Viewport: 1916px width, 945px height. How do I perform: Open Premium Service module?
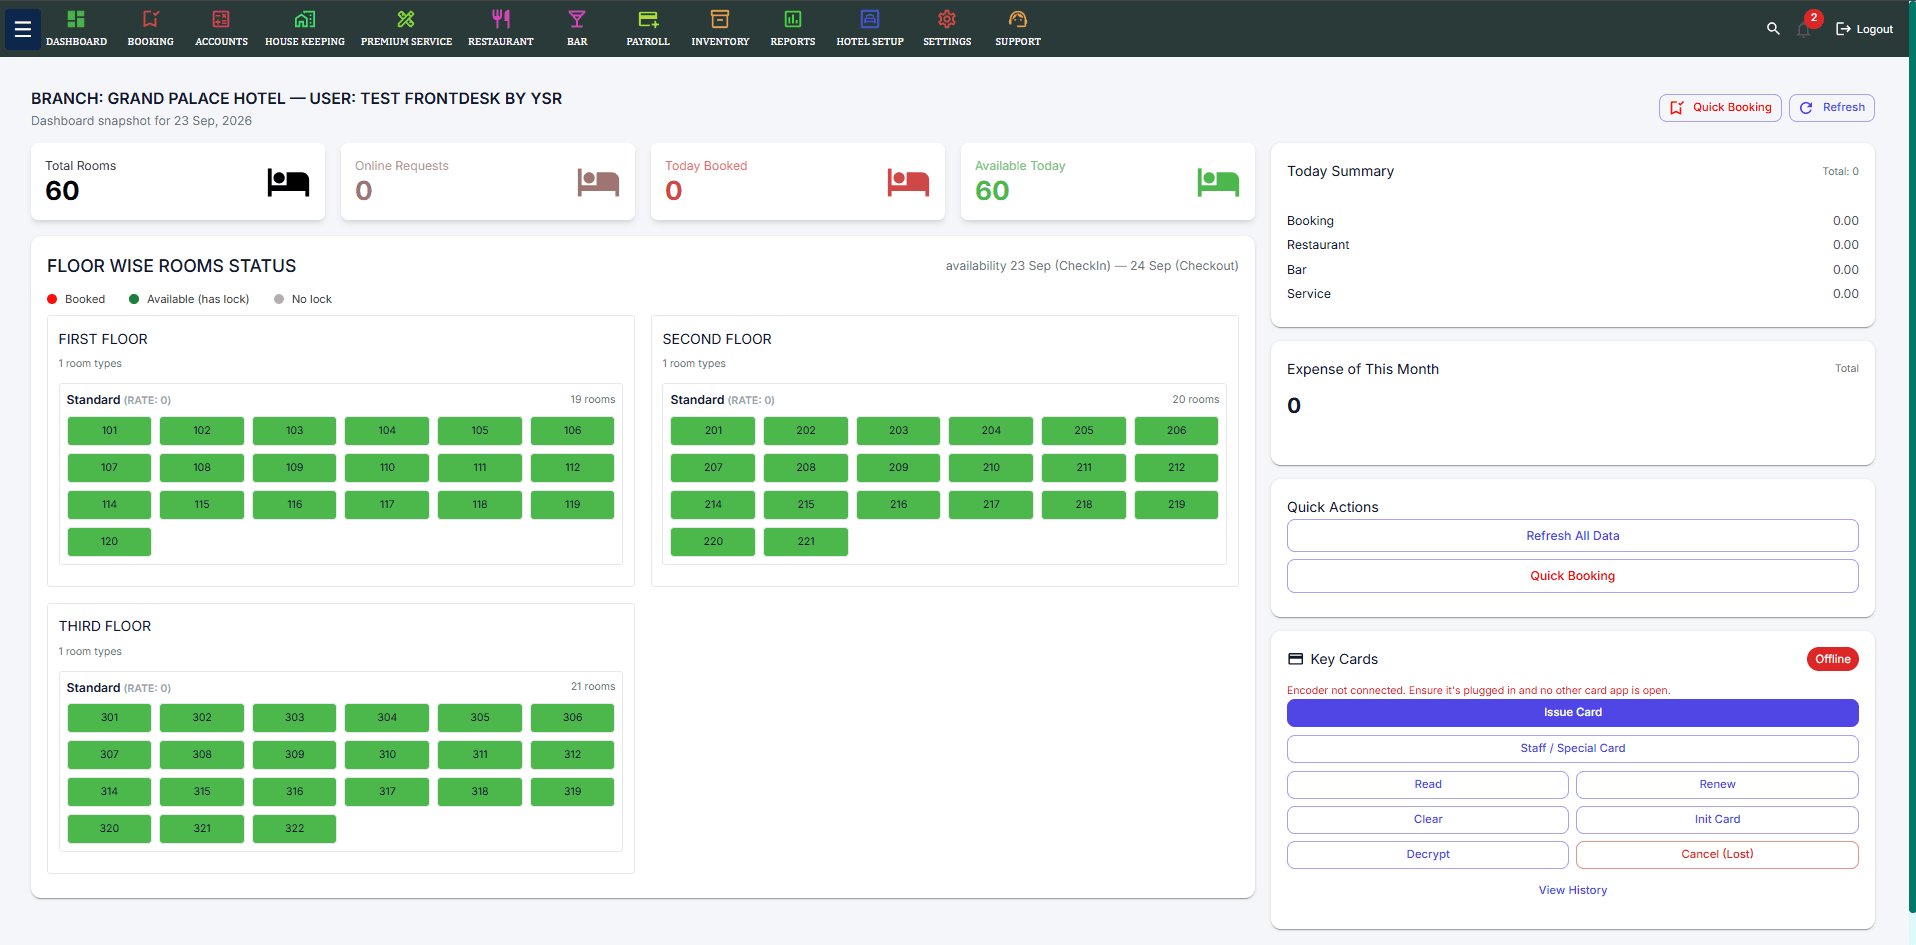pyautogui.click(x=406, y=29)
